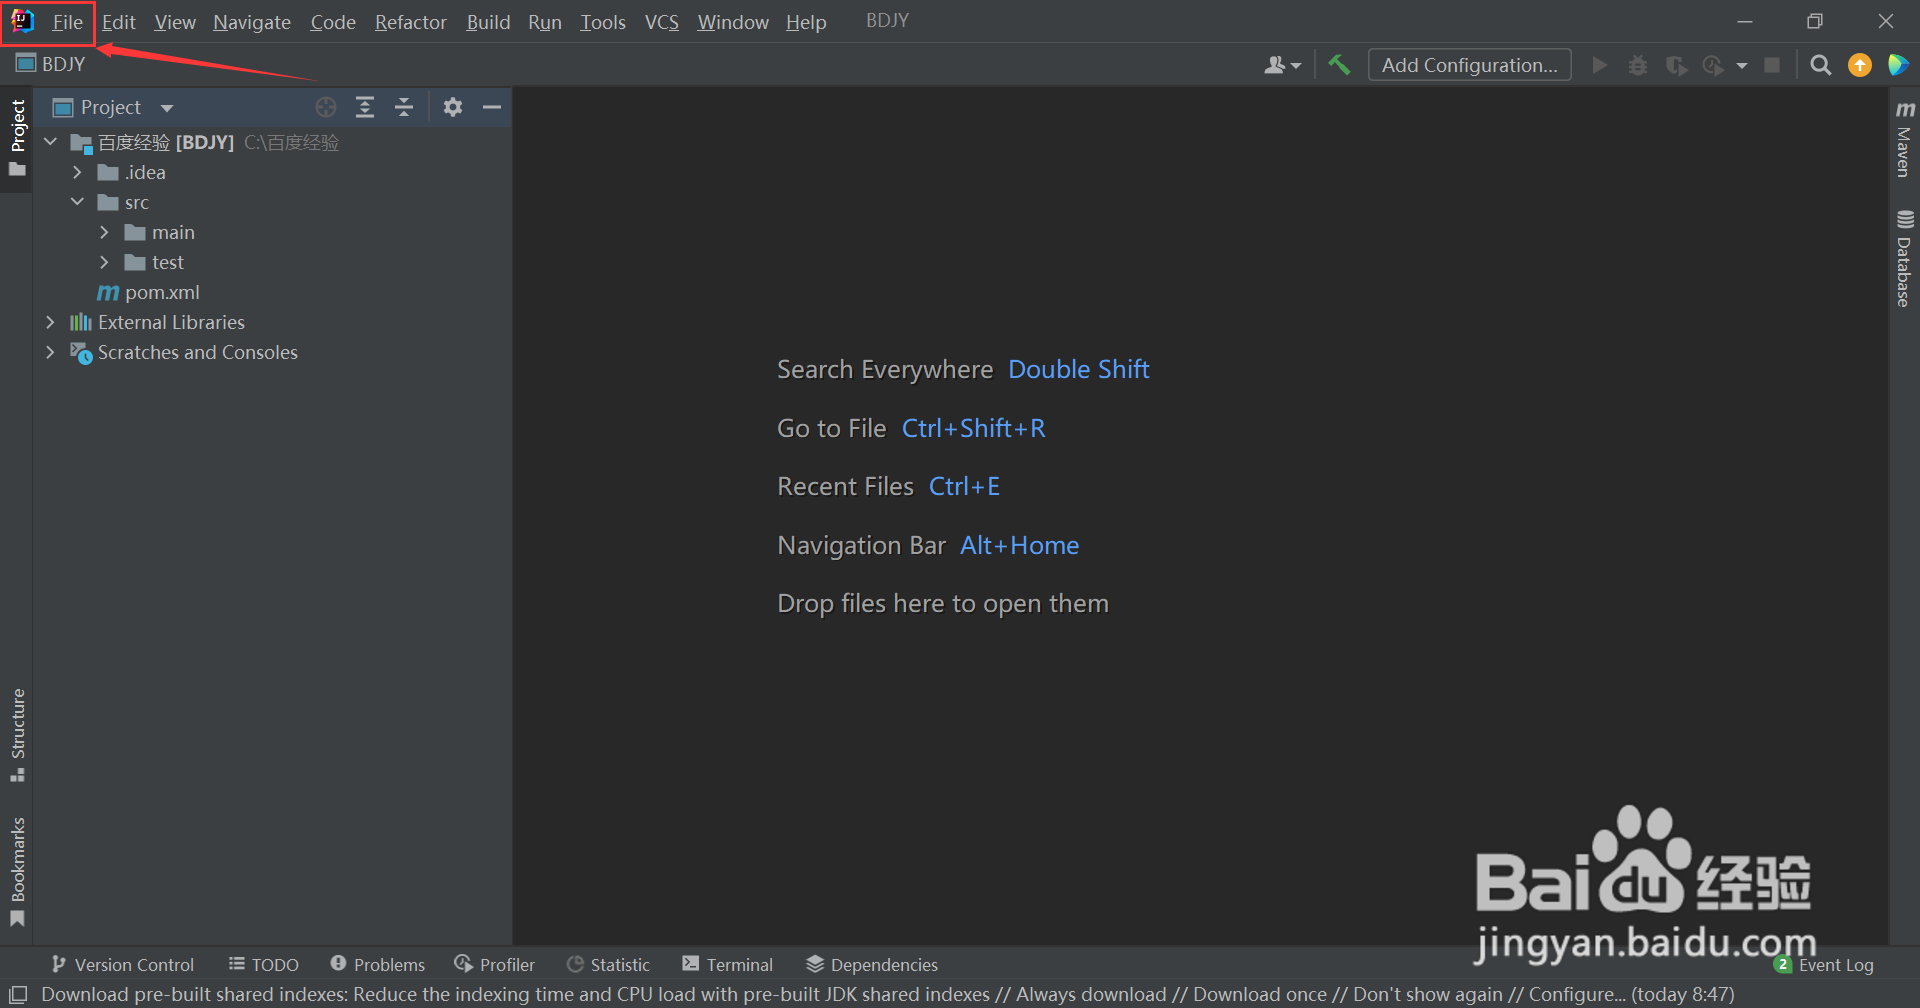Open the Help menu
1920x1008 pixels.
click(x=806, y=22)
